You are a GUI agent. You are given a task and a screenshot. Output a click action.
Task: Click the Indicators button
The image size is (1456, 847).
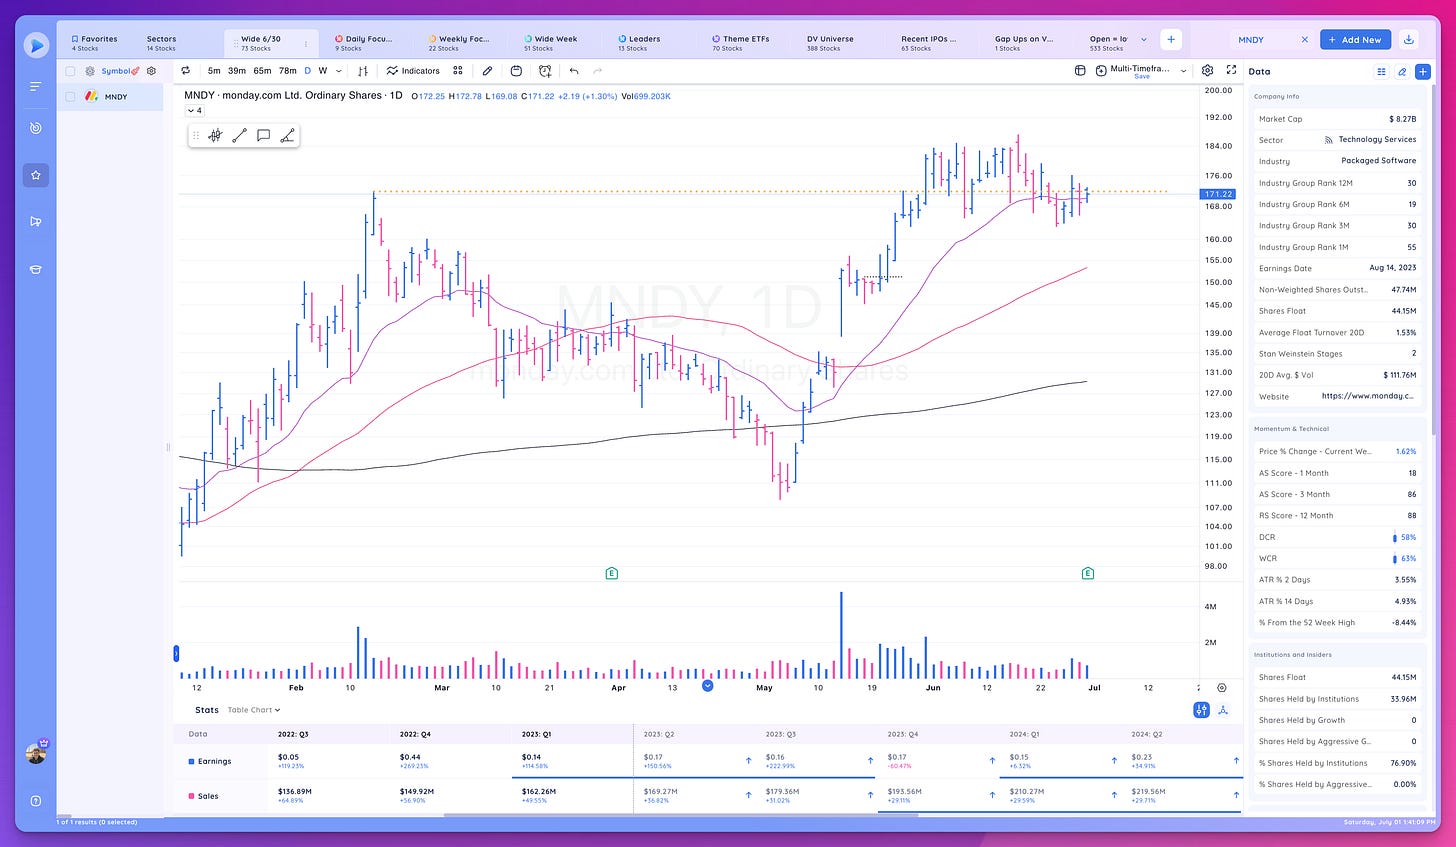413,71
